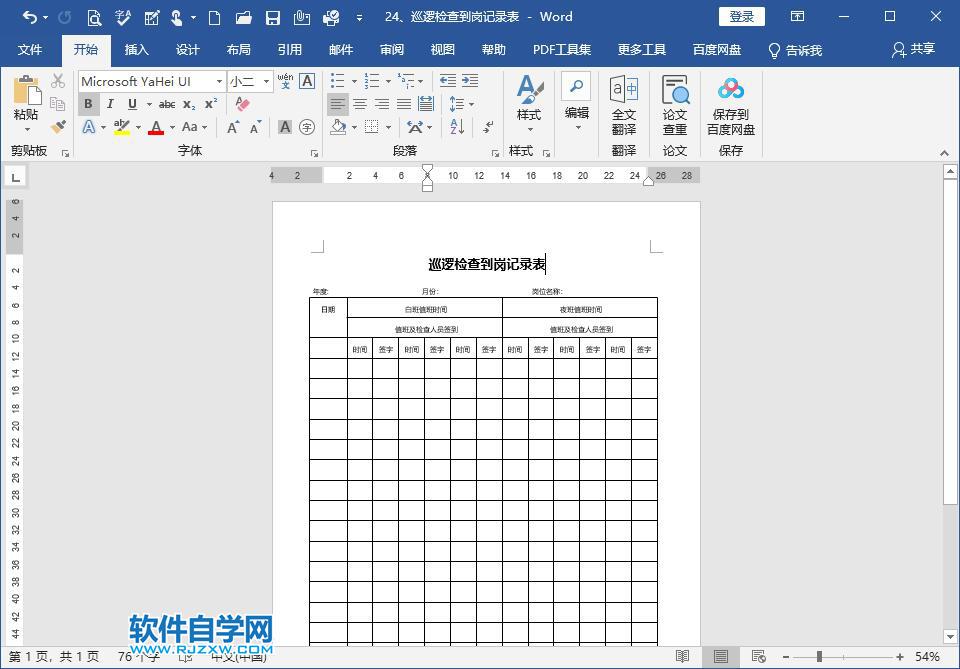Save the document from Quick Access toolbar
Image resolution: width=960 pixels, height=669 pixels.
(x=273, y=17)
